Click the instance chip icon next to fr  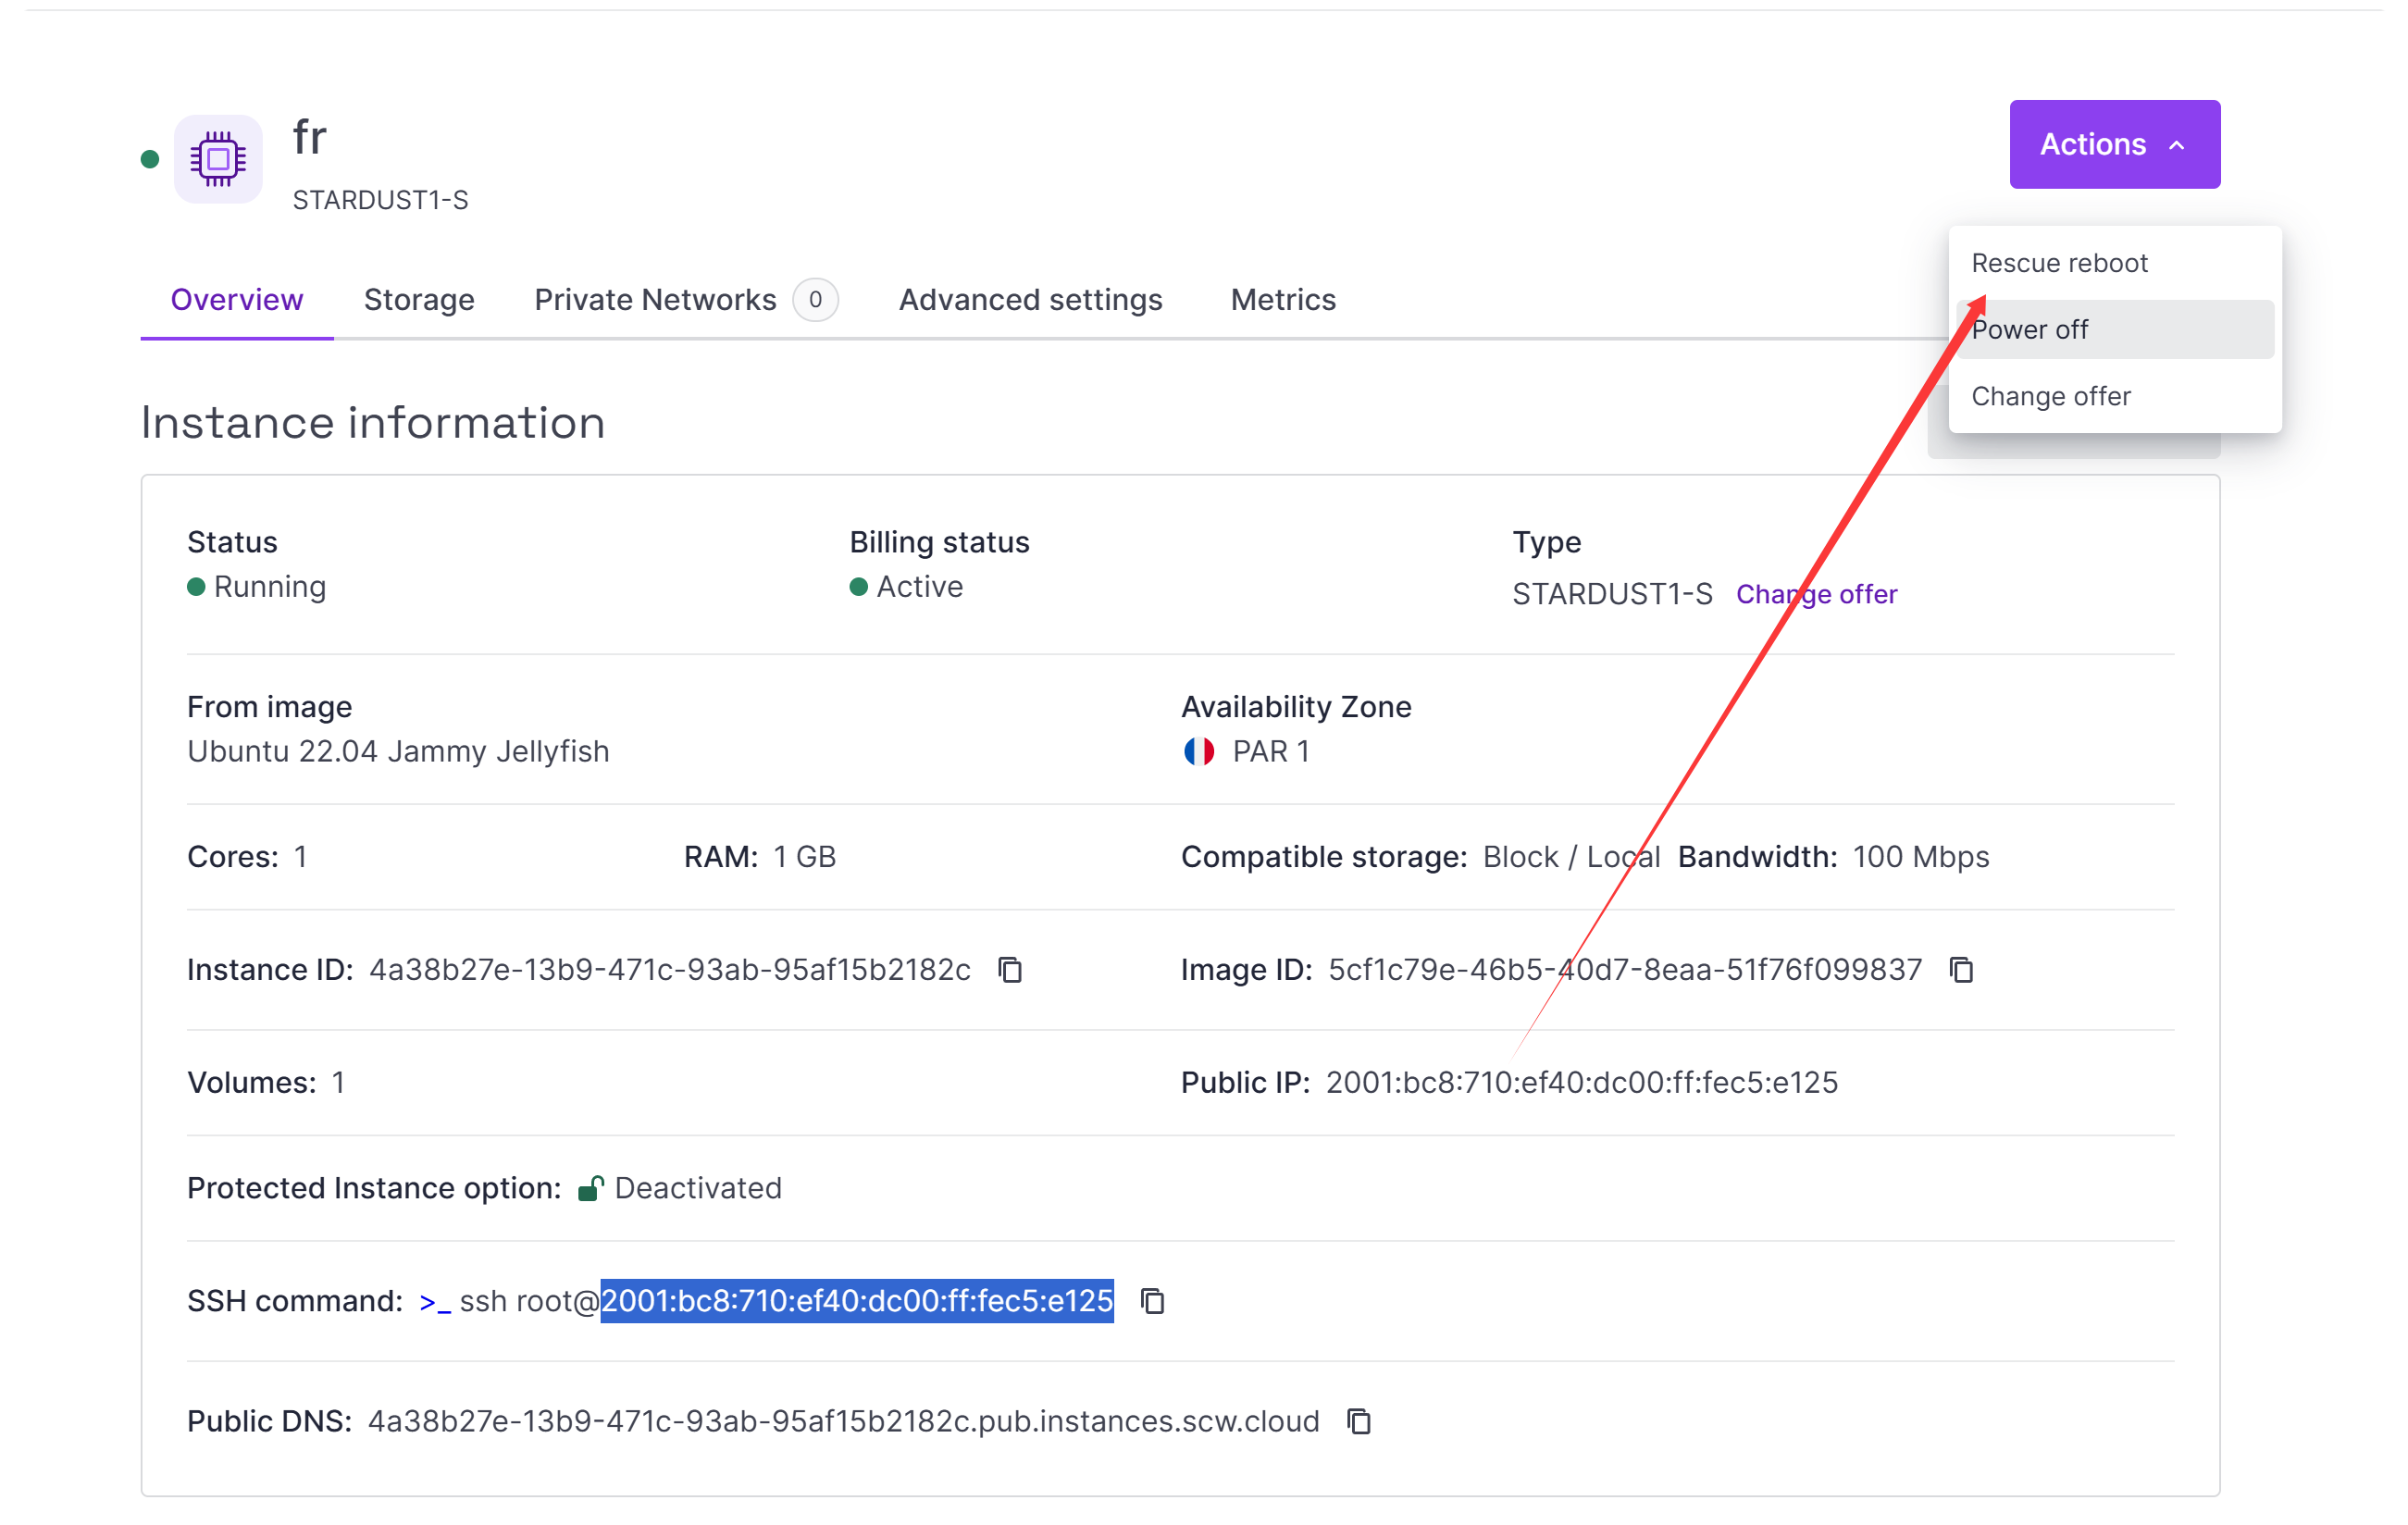coord(218,158)
